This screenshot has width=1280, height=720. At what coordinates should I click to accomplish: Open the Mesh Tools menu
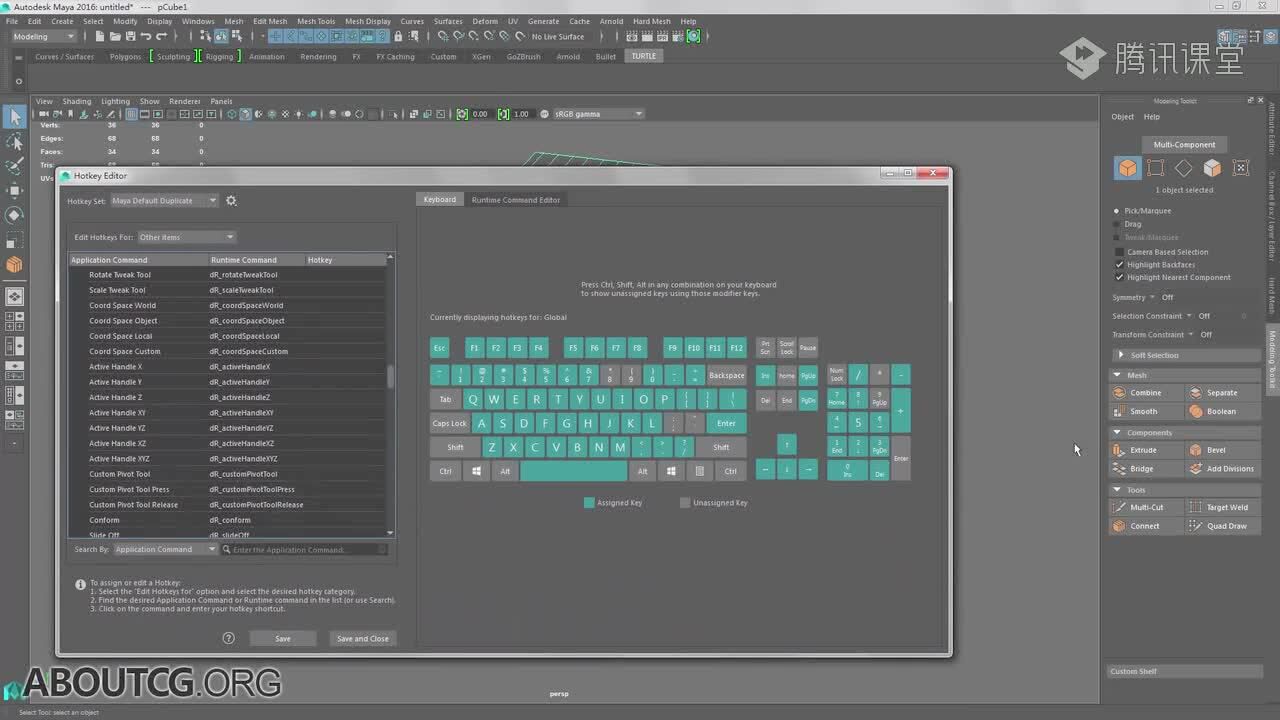pos(316,21)
